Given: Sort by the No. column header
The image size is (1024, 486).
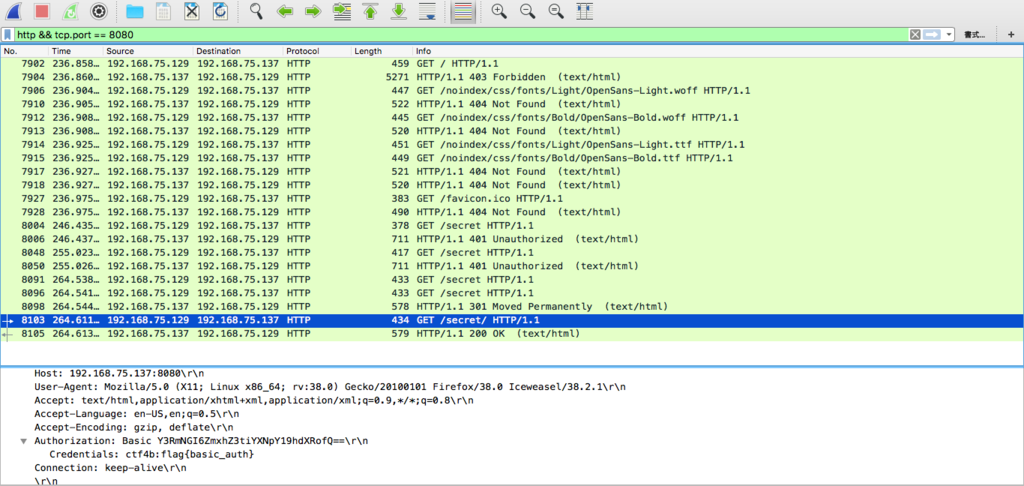Looking at the screenshot, I should [x=24, y=51].
